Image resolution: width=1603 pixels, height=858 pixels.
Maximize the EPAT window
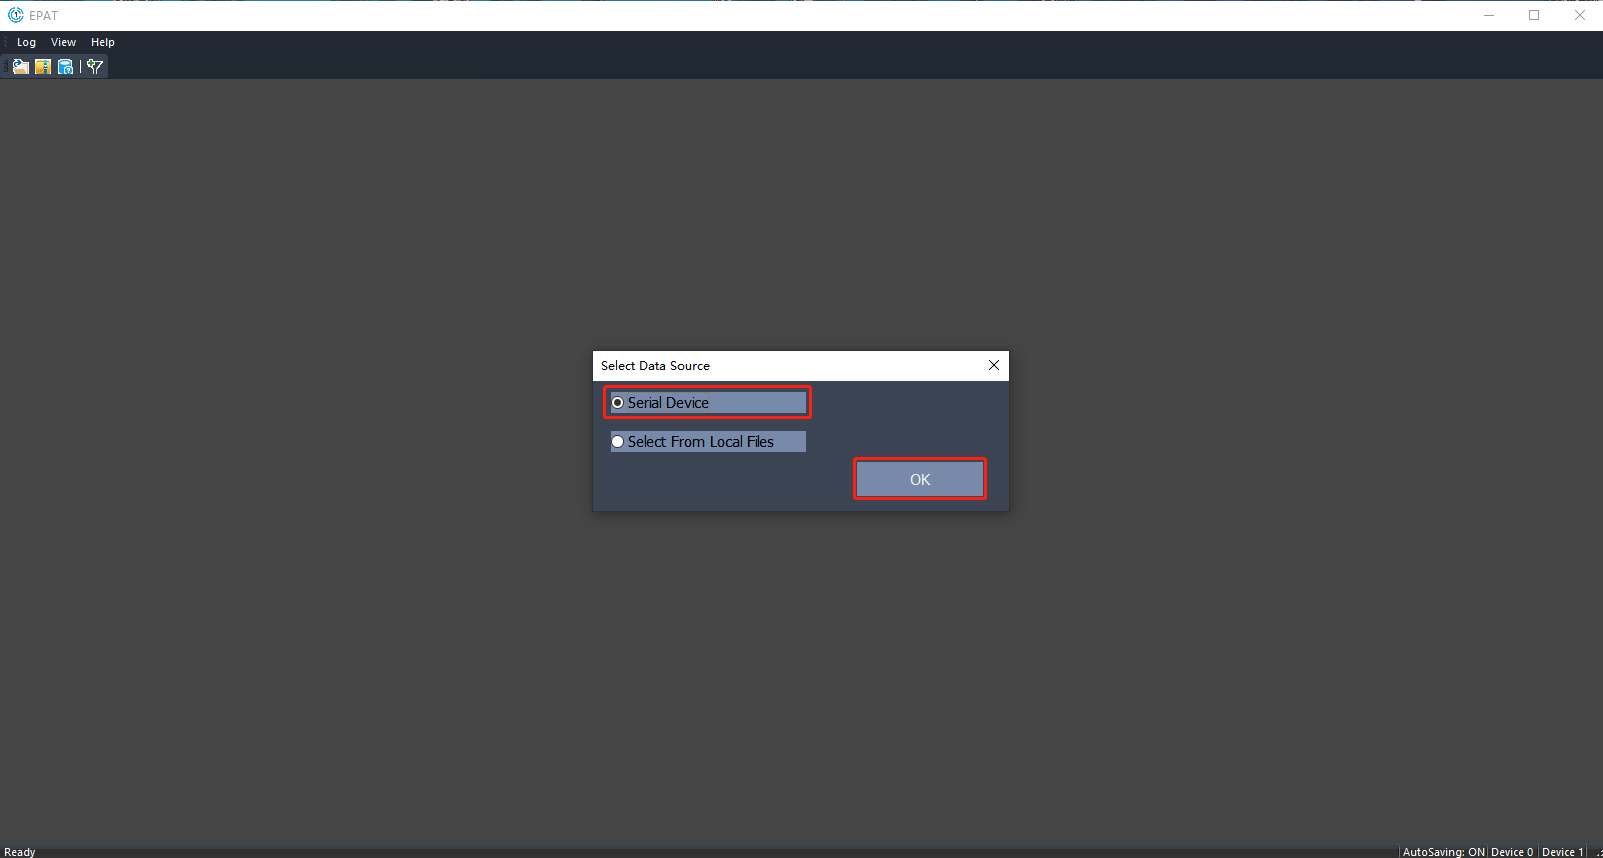click(x=1534, y=15)
